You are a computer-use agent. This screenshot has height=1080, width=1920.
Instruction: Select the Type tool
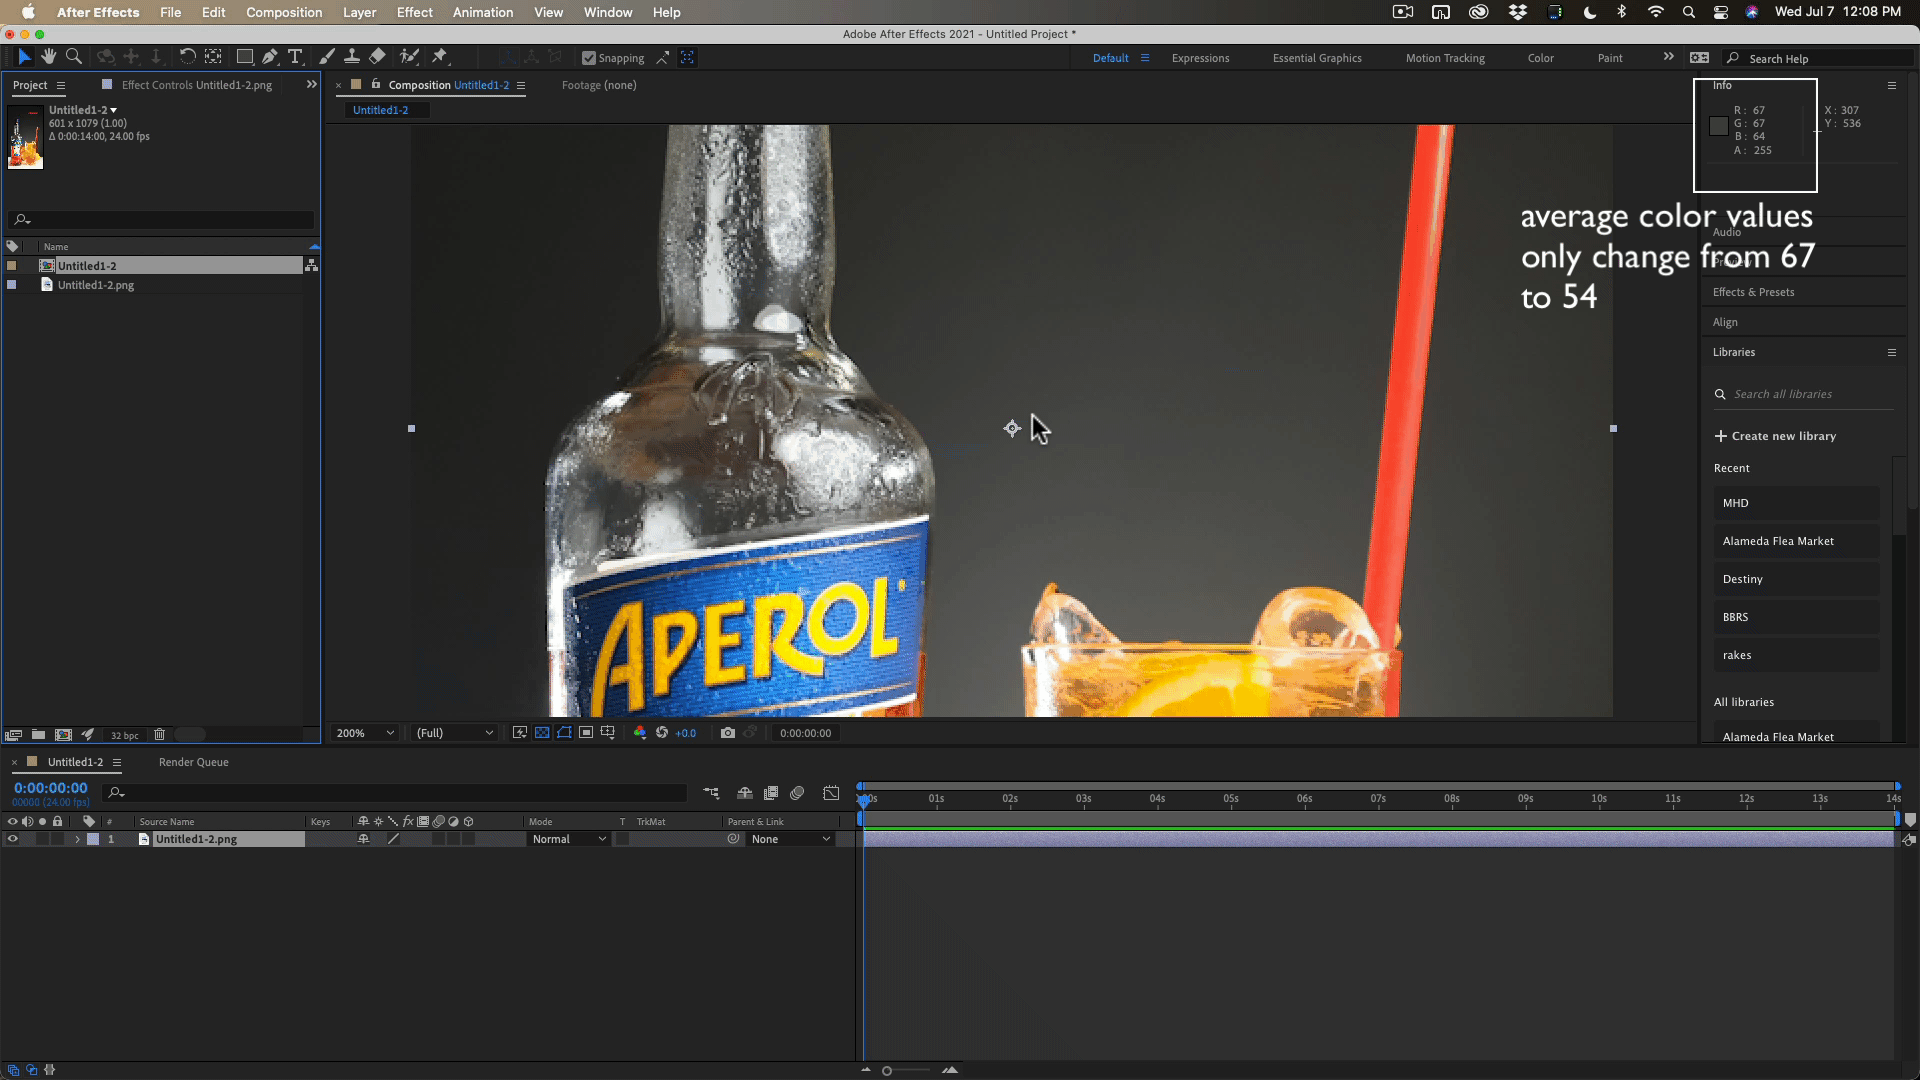click(x=295, y=57)
